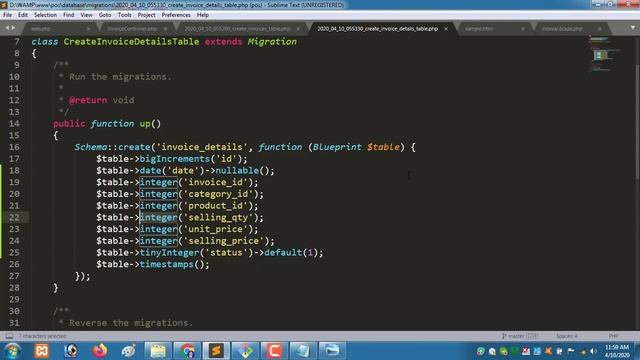Click 'selling_price' string on line 24
This screenshot has width=640, height=360.
tap(224, 241)
